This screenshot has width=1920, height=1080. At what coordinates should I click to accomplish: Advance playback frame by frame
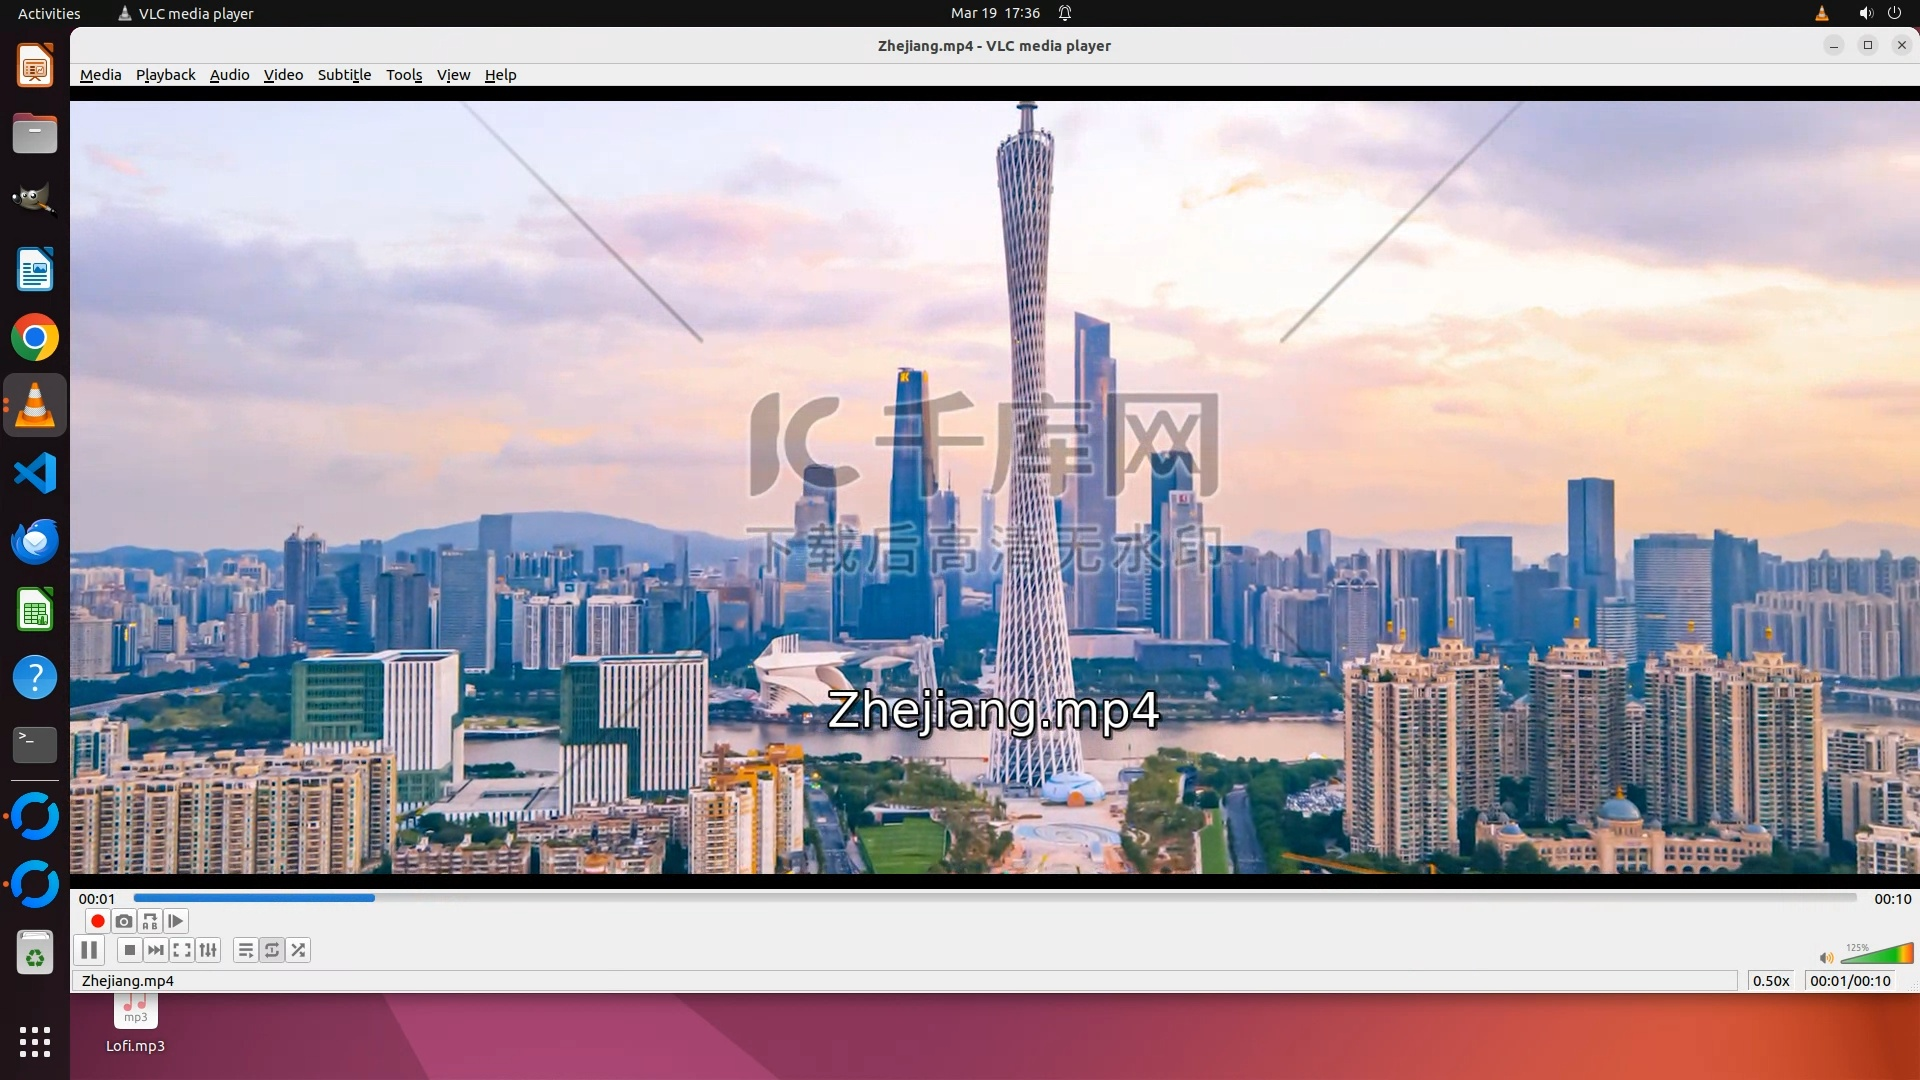click(176, 921)
